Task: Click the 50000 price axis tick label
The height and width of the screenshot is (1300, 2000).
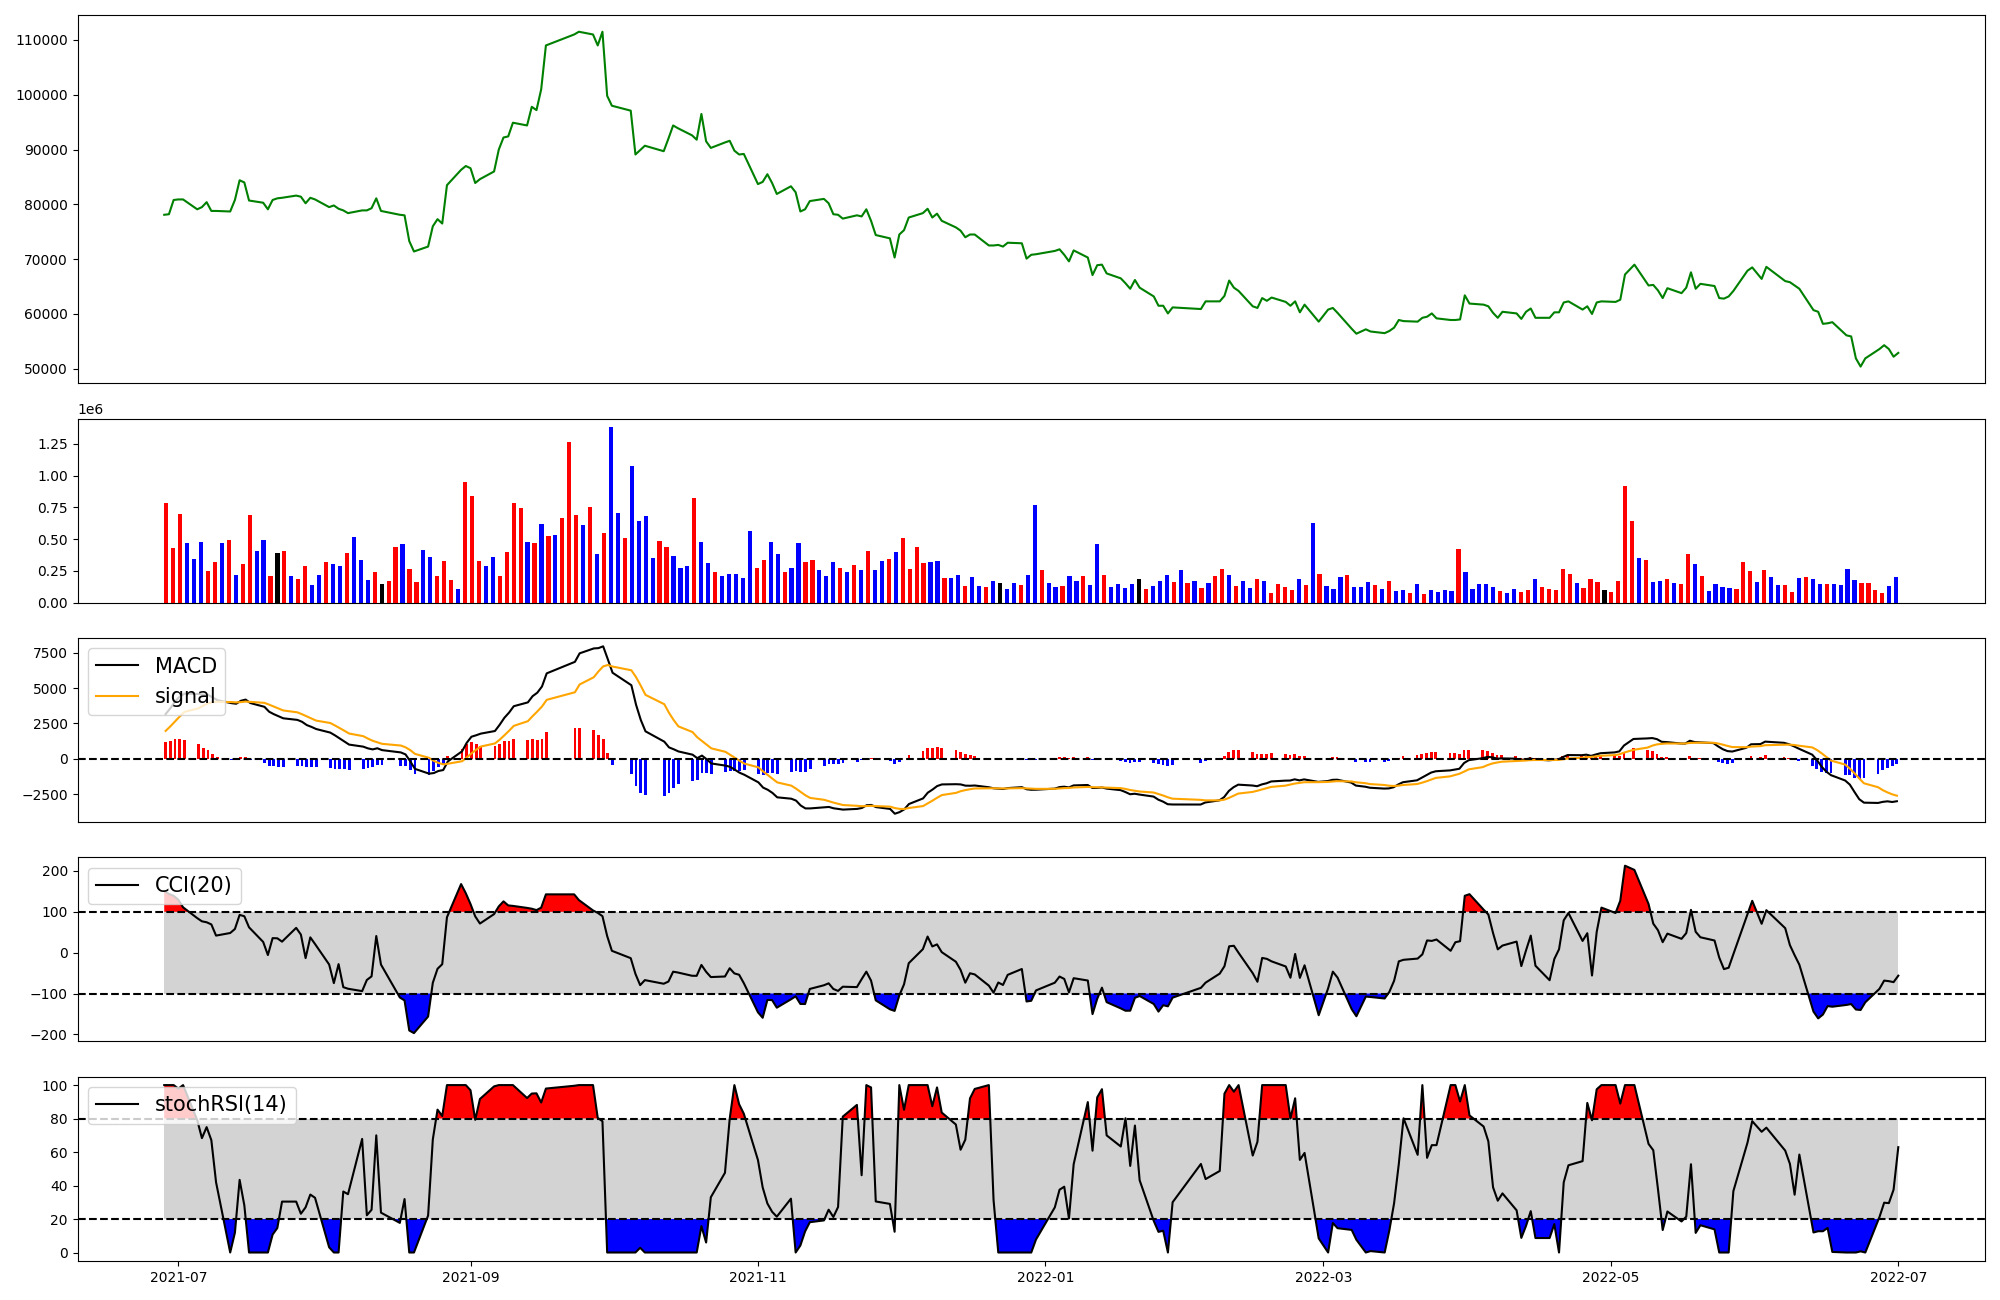Action: [46, 369]
